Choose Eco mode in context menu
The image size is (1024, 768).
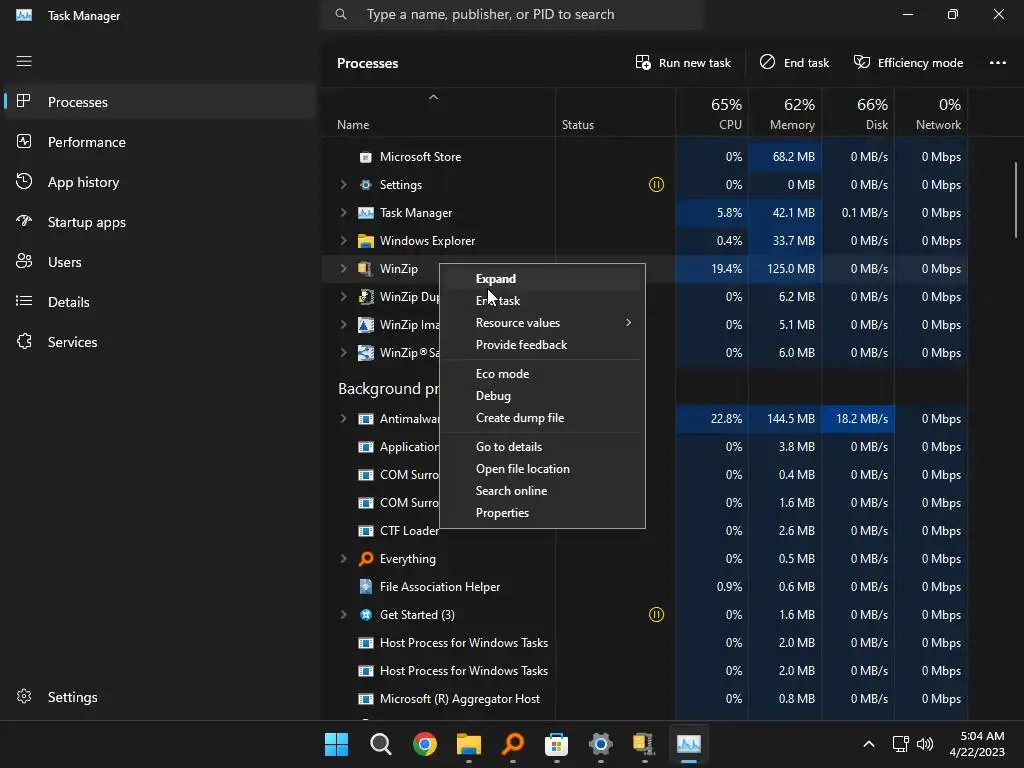tap(542, 374)
